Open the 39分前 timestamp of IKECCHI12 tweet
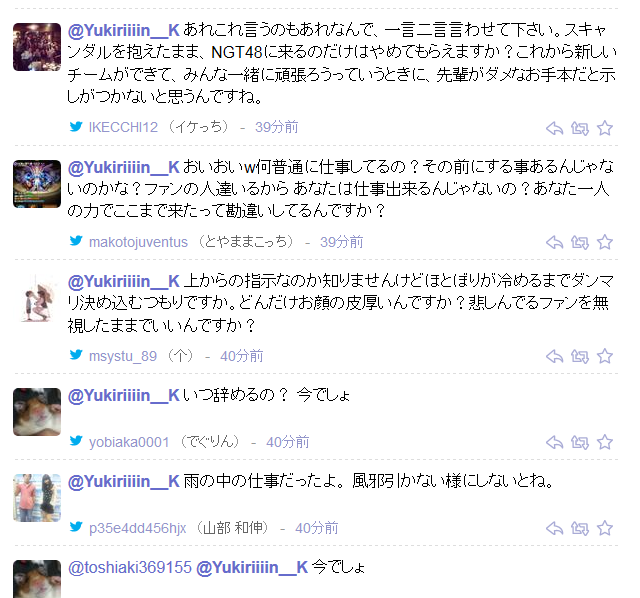 (277, 127)
